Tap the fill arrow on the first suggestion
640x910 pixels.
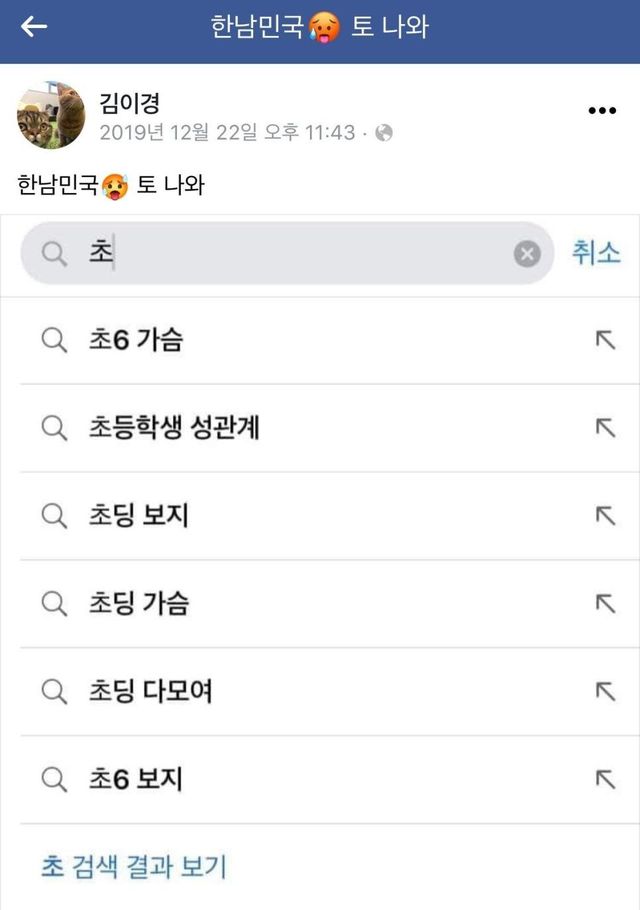click(604, 340)
